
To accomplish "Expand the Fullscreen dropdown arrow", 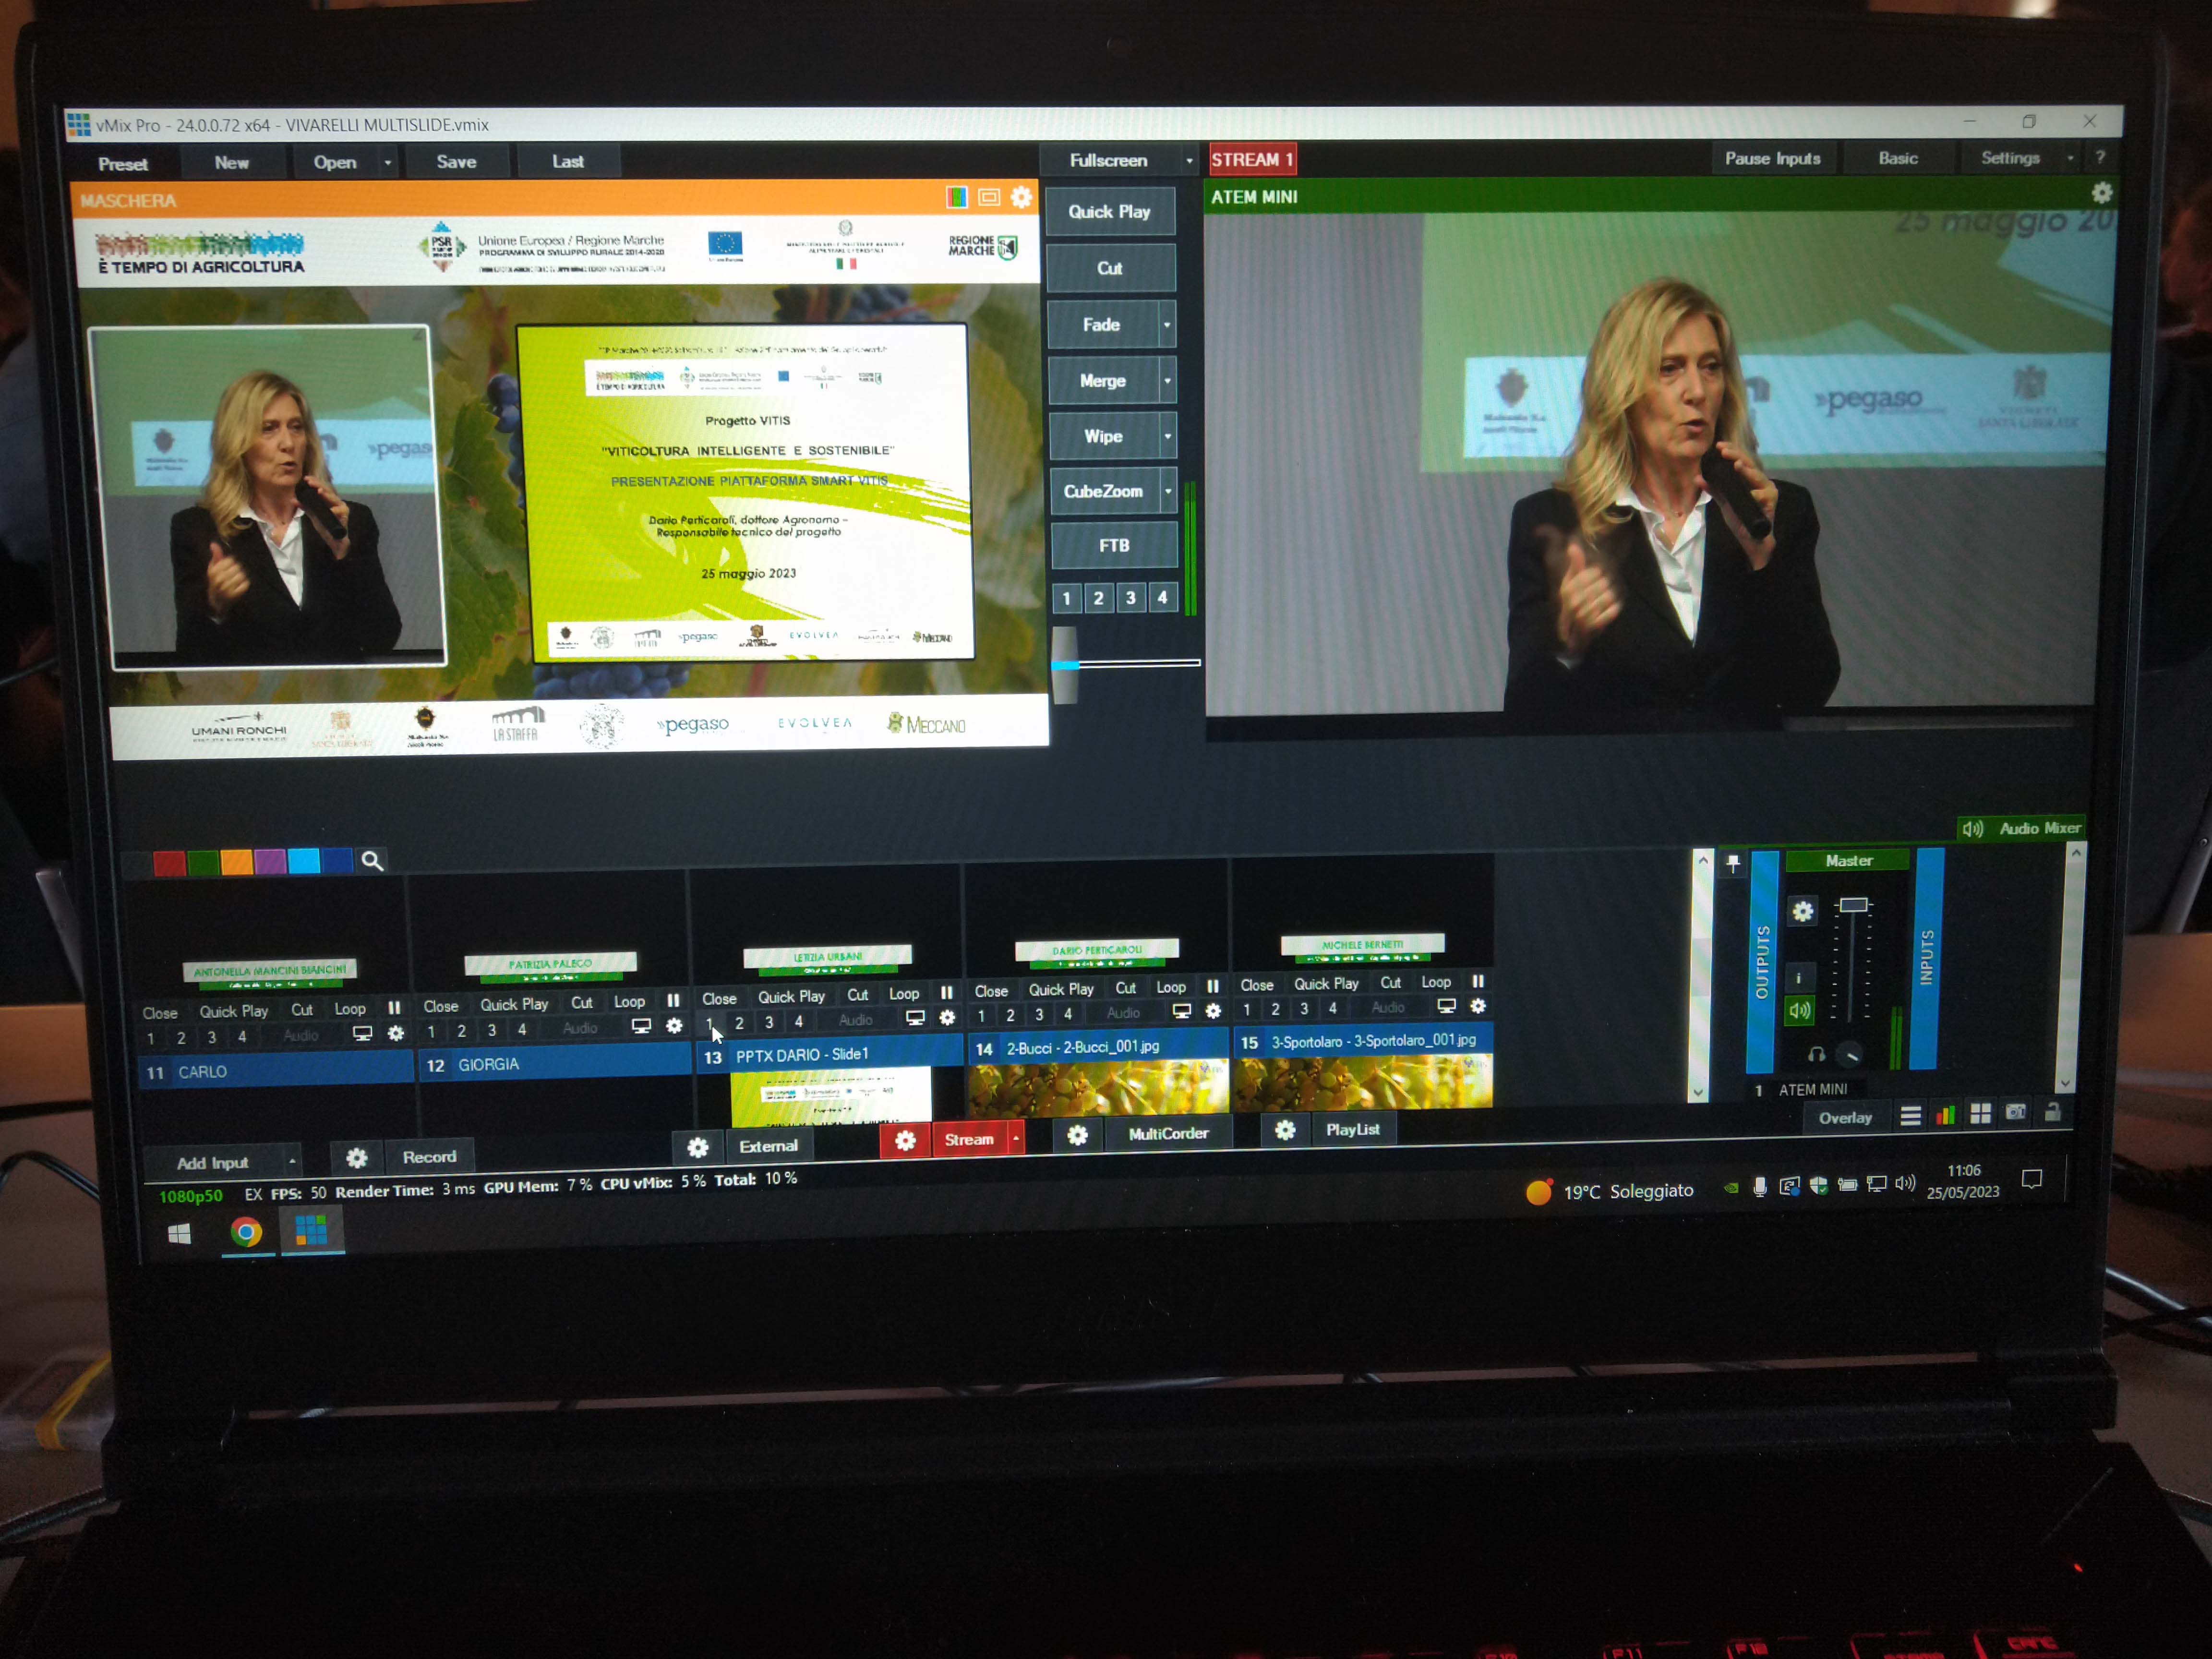I will pos(1189,160).
